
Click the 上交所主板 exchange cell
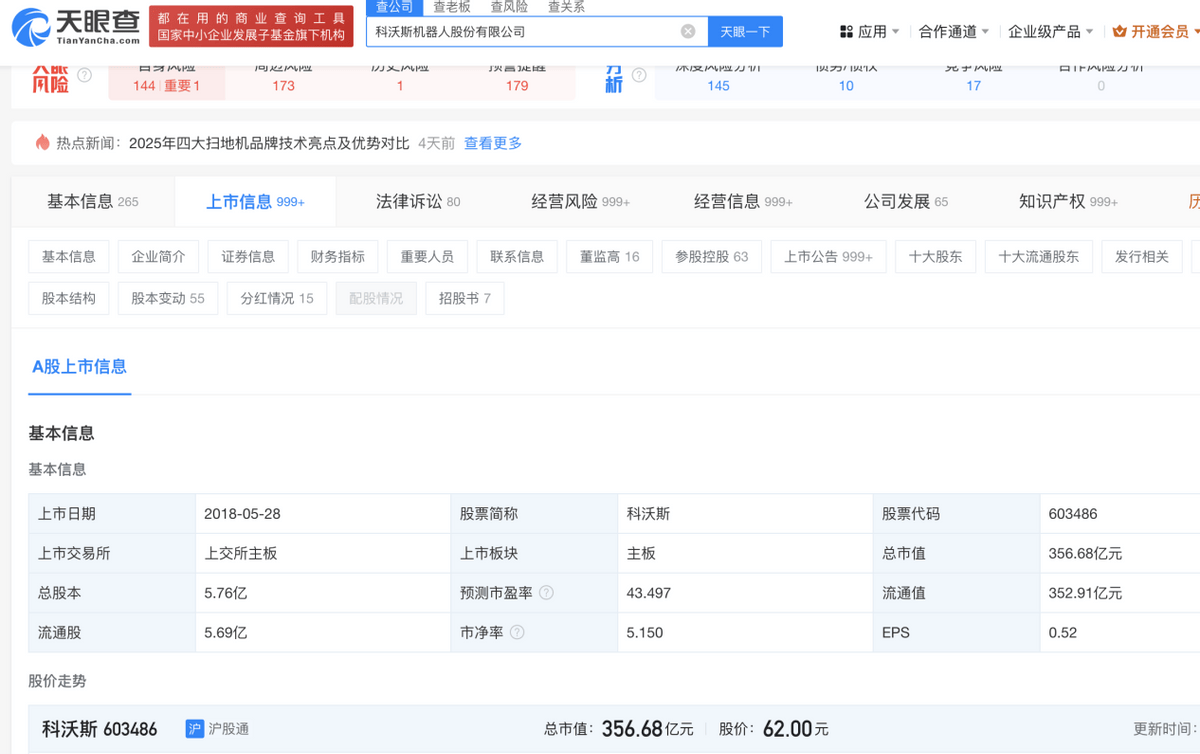click(x=241, y=553)
